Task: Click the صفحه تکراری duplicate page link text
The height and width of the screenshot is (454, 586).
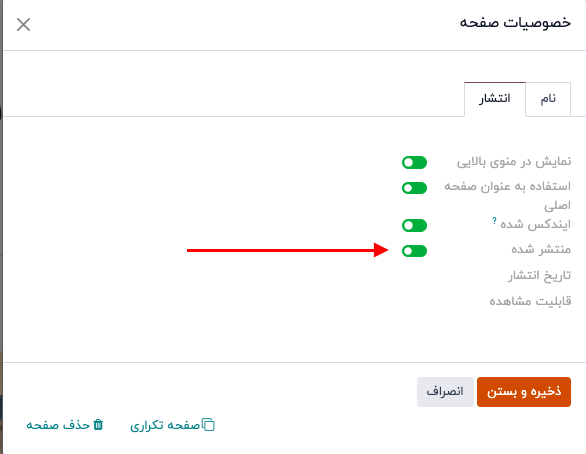Action: 165,425
